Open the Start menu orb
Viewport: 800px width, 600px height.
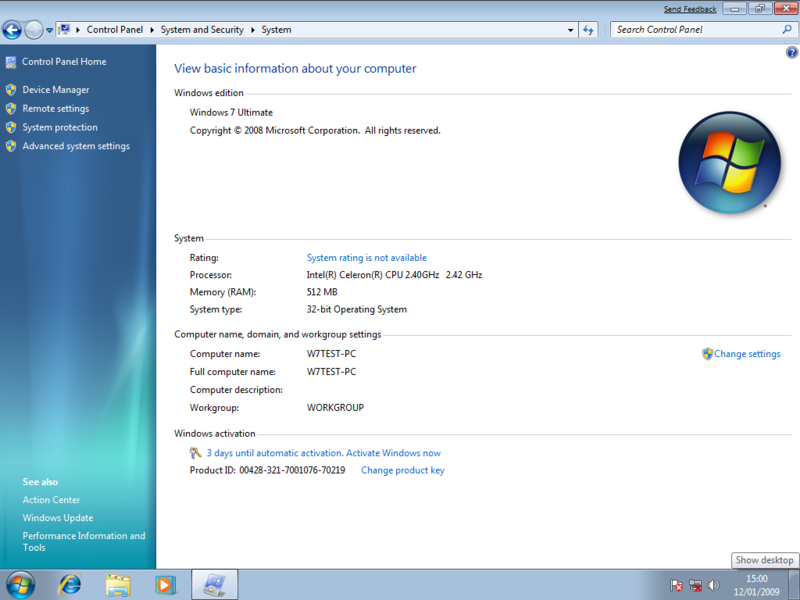click(20, 585)
